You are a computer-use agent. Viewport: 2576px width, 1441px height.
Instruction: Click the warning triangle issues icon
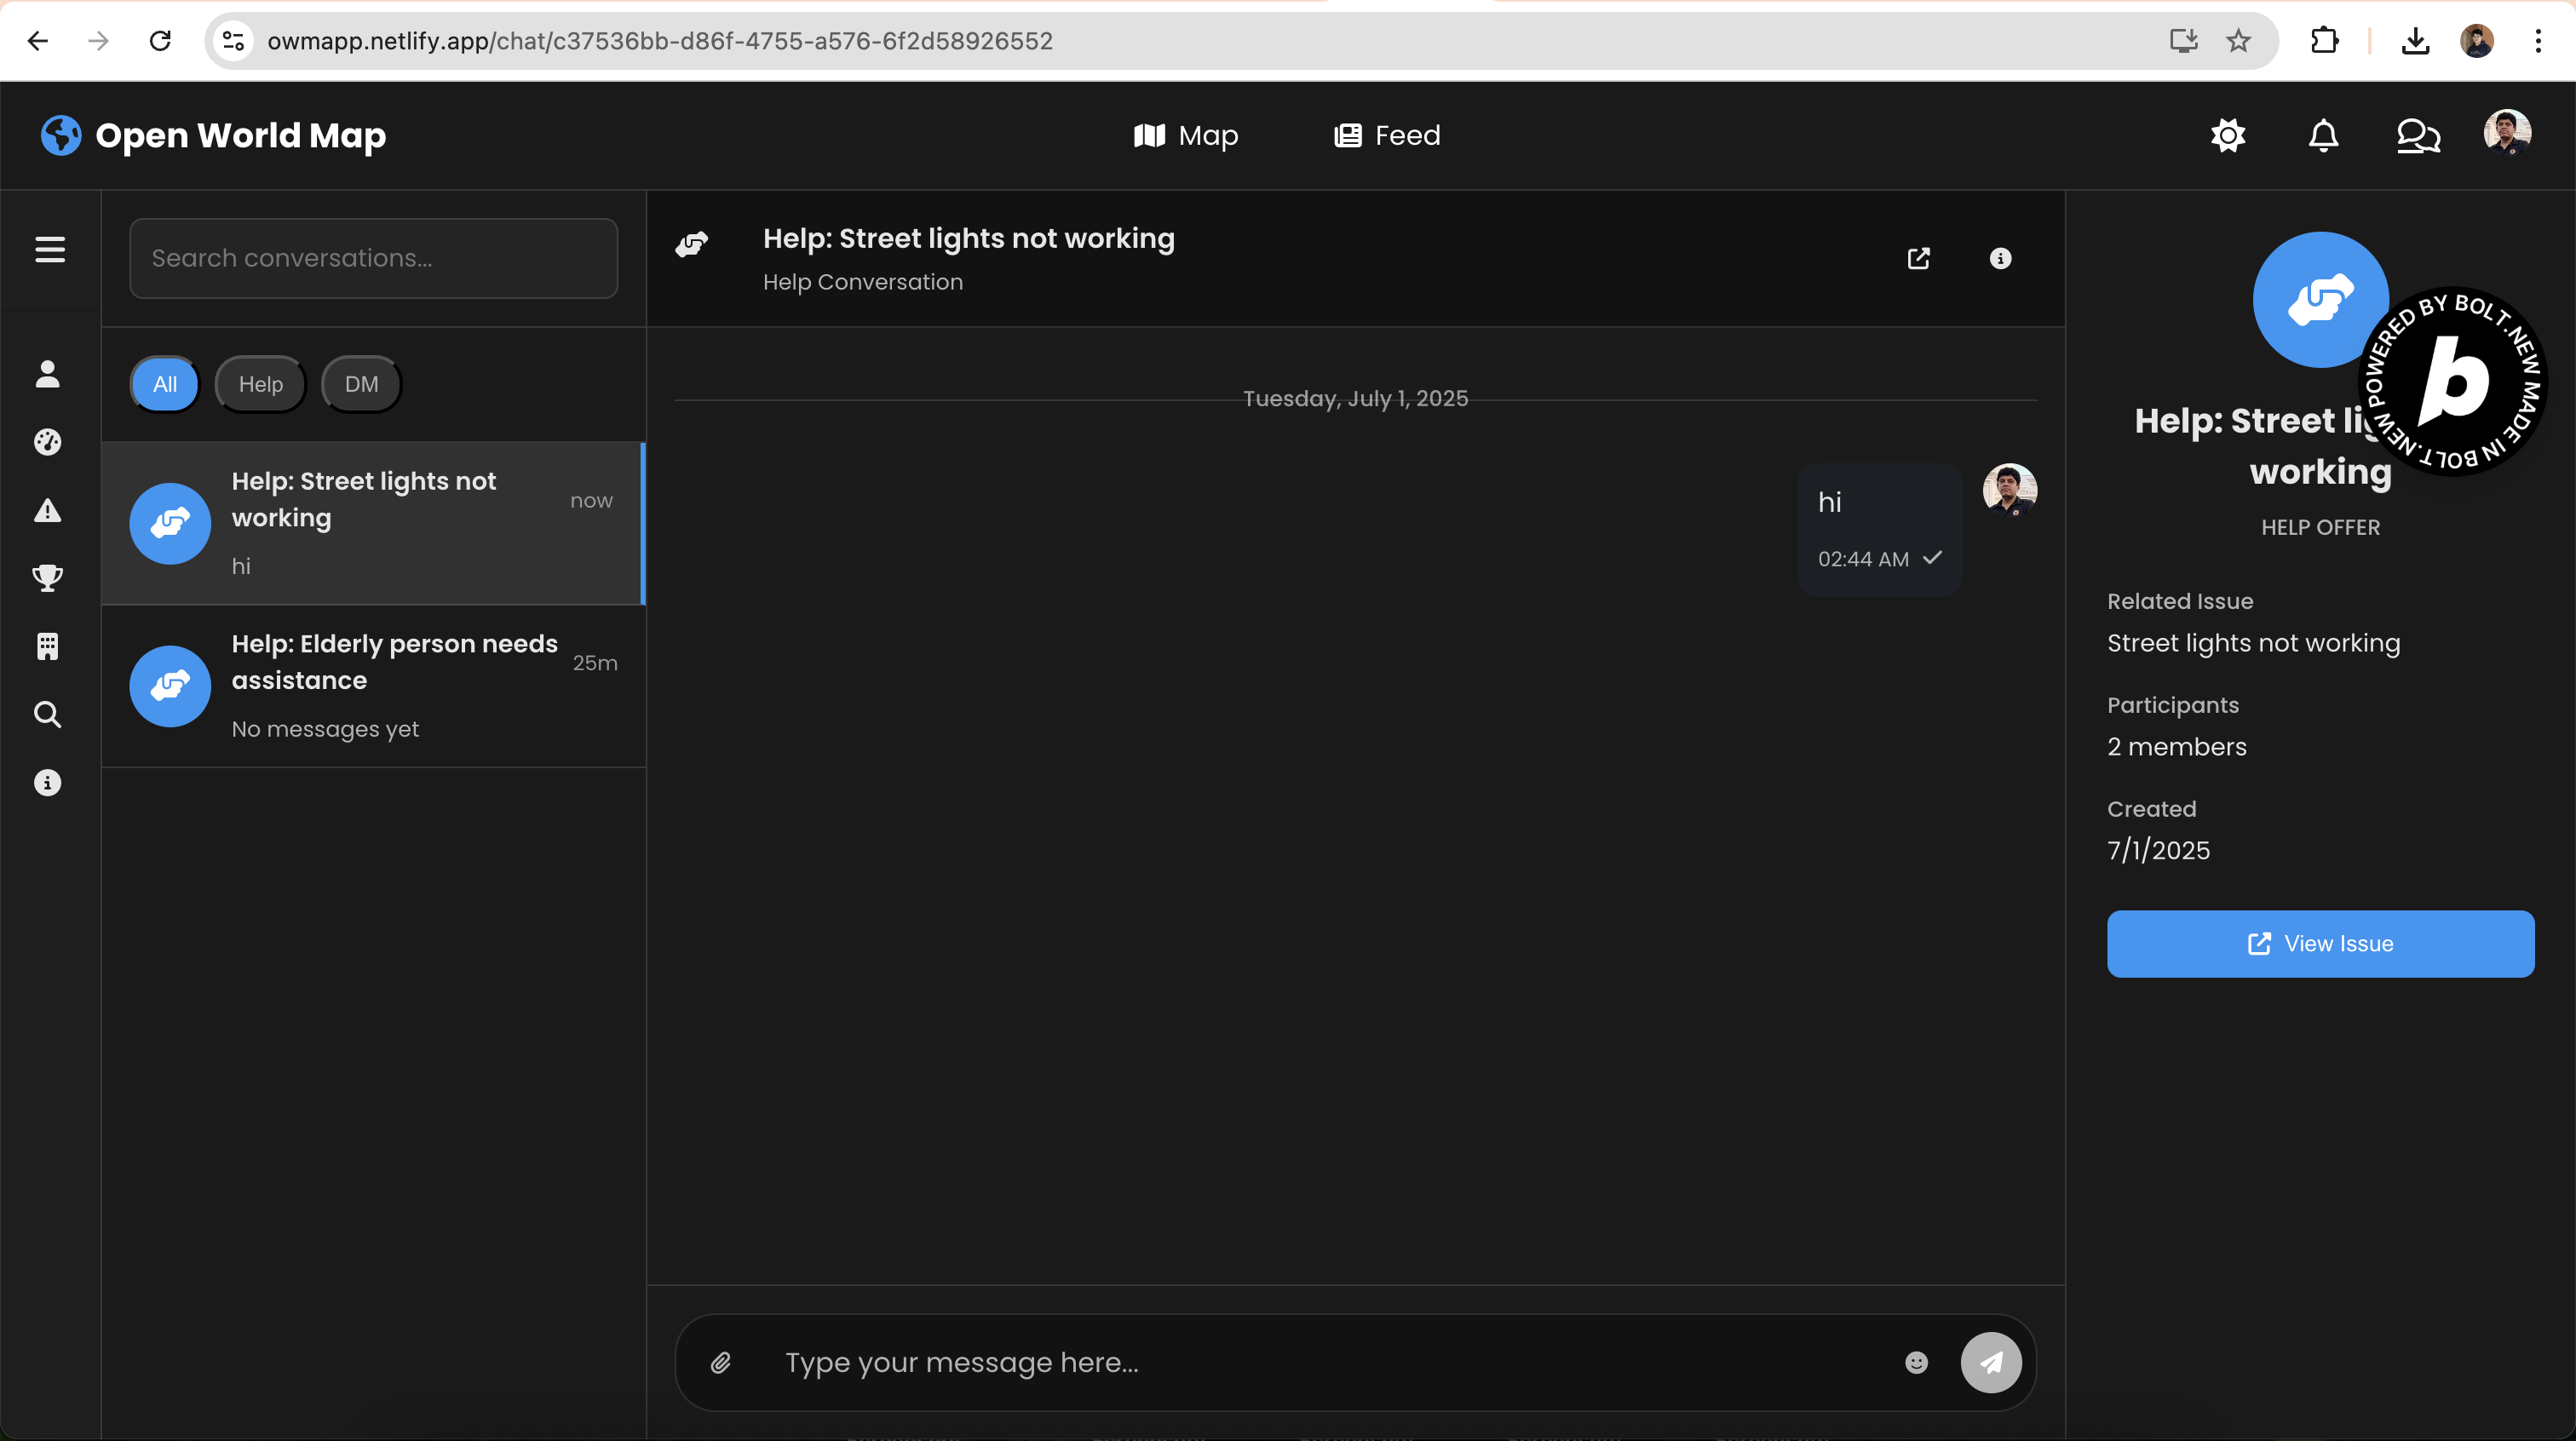[x=48, y=511]
